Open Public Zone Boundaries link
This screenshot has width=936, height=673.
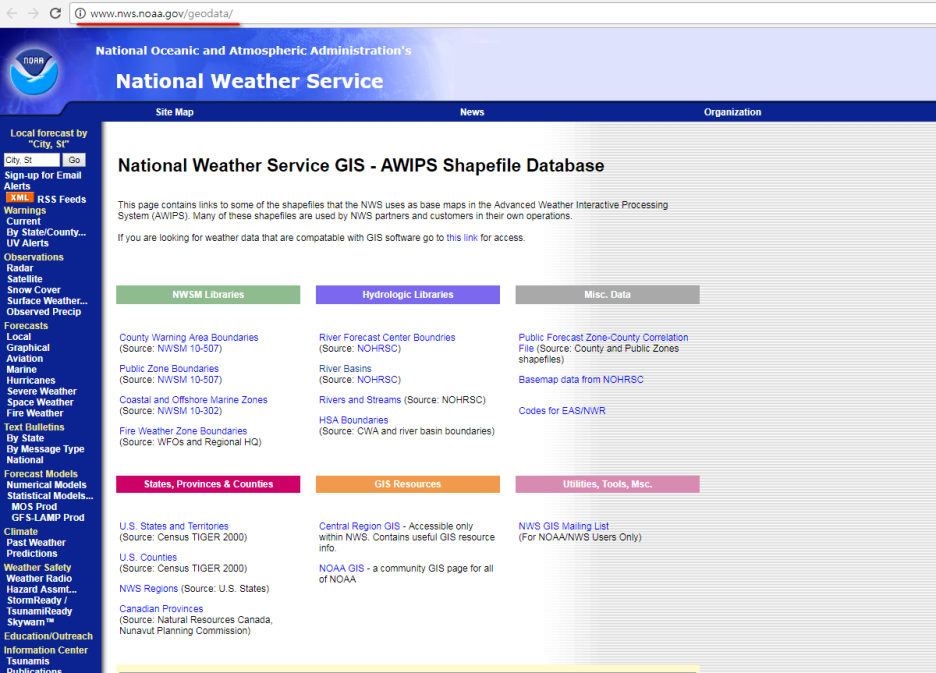[x=169, y=368]
